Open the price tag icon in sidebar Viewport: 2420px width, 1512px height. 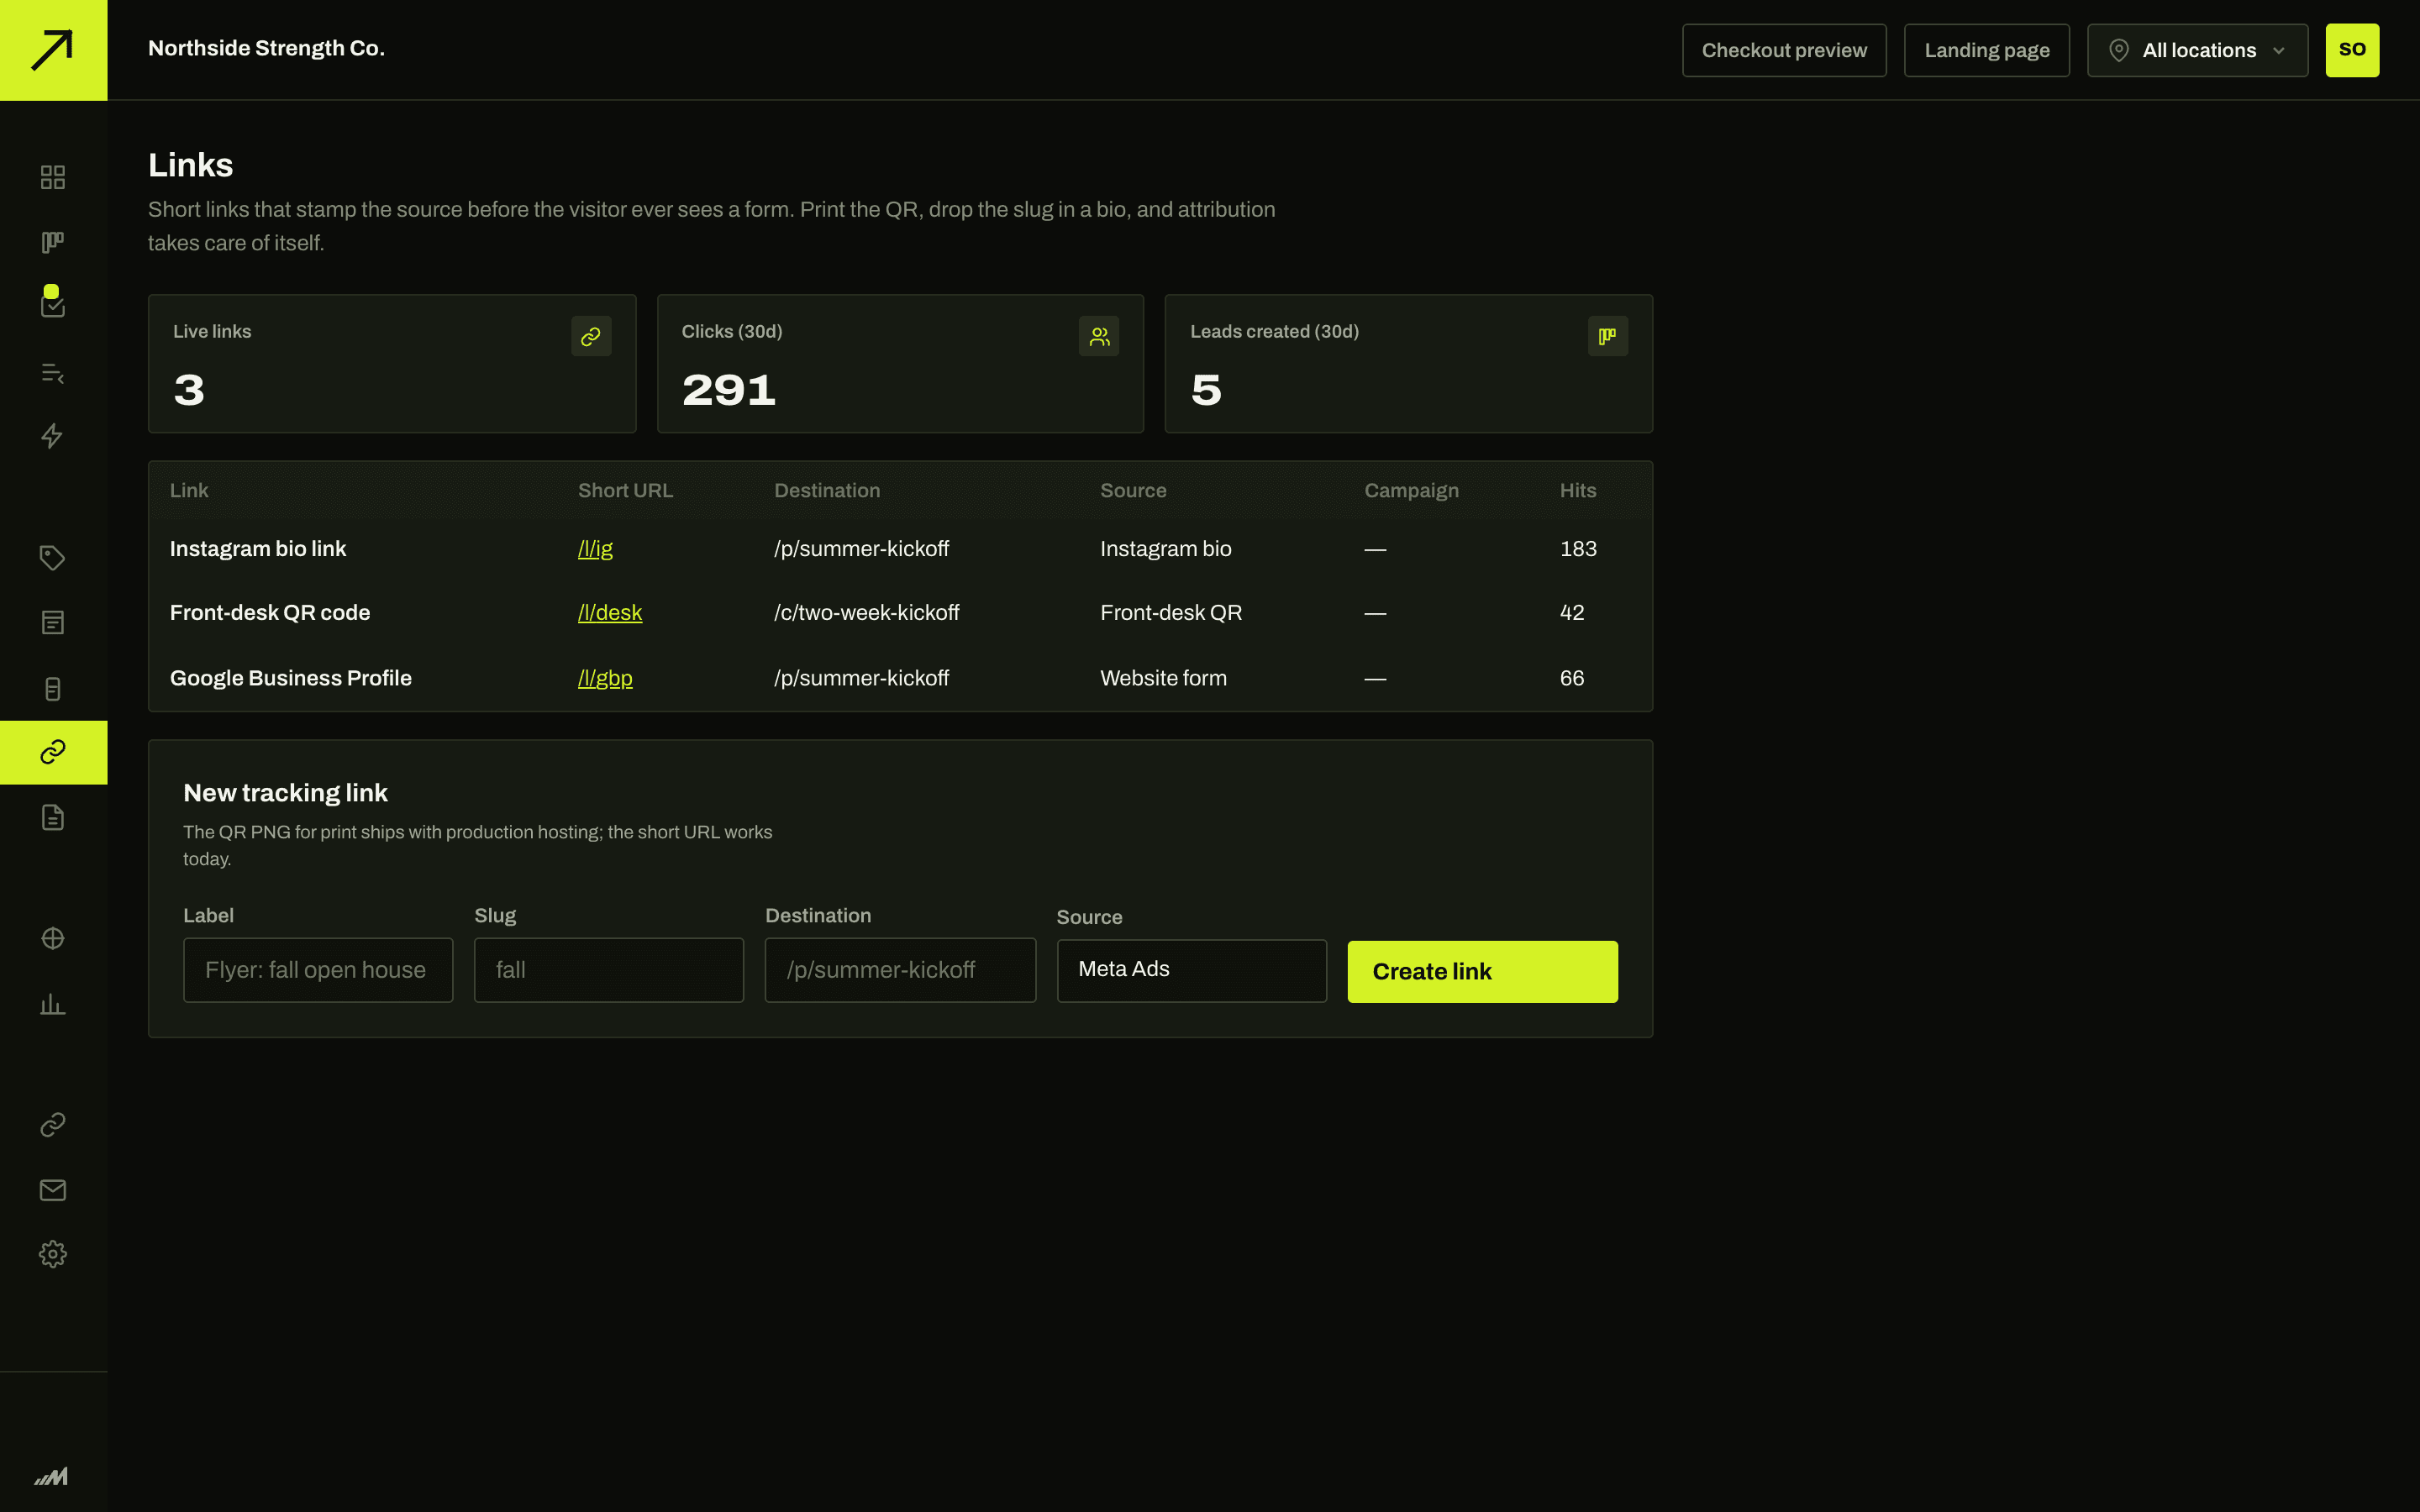pyautogui.click(x=53, y=558)
